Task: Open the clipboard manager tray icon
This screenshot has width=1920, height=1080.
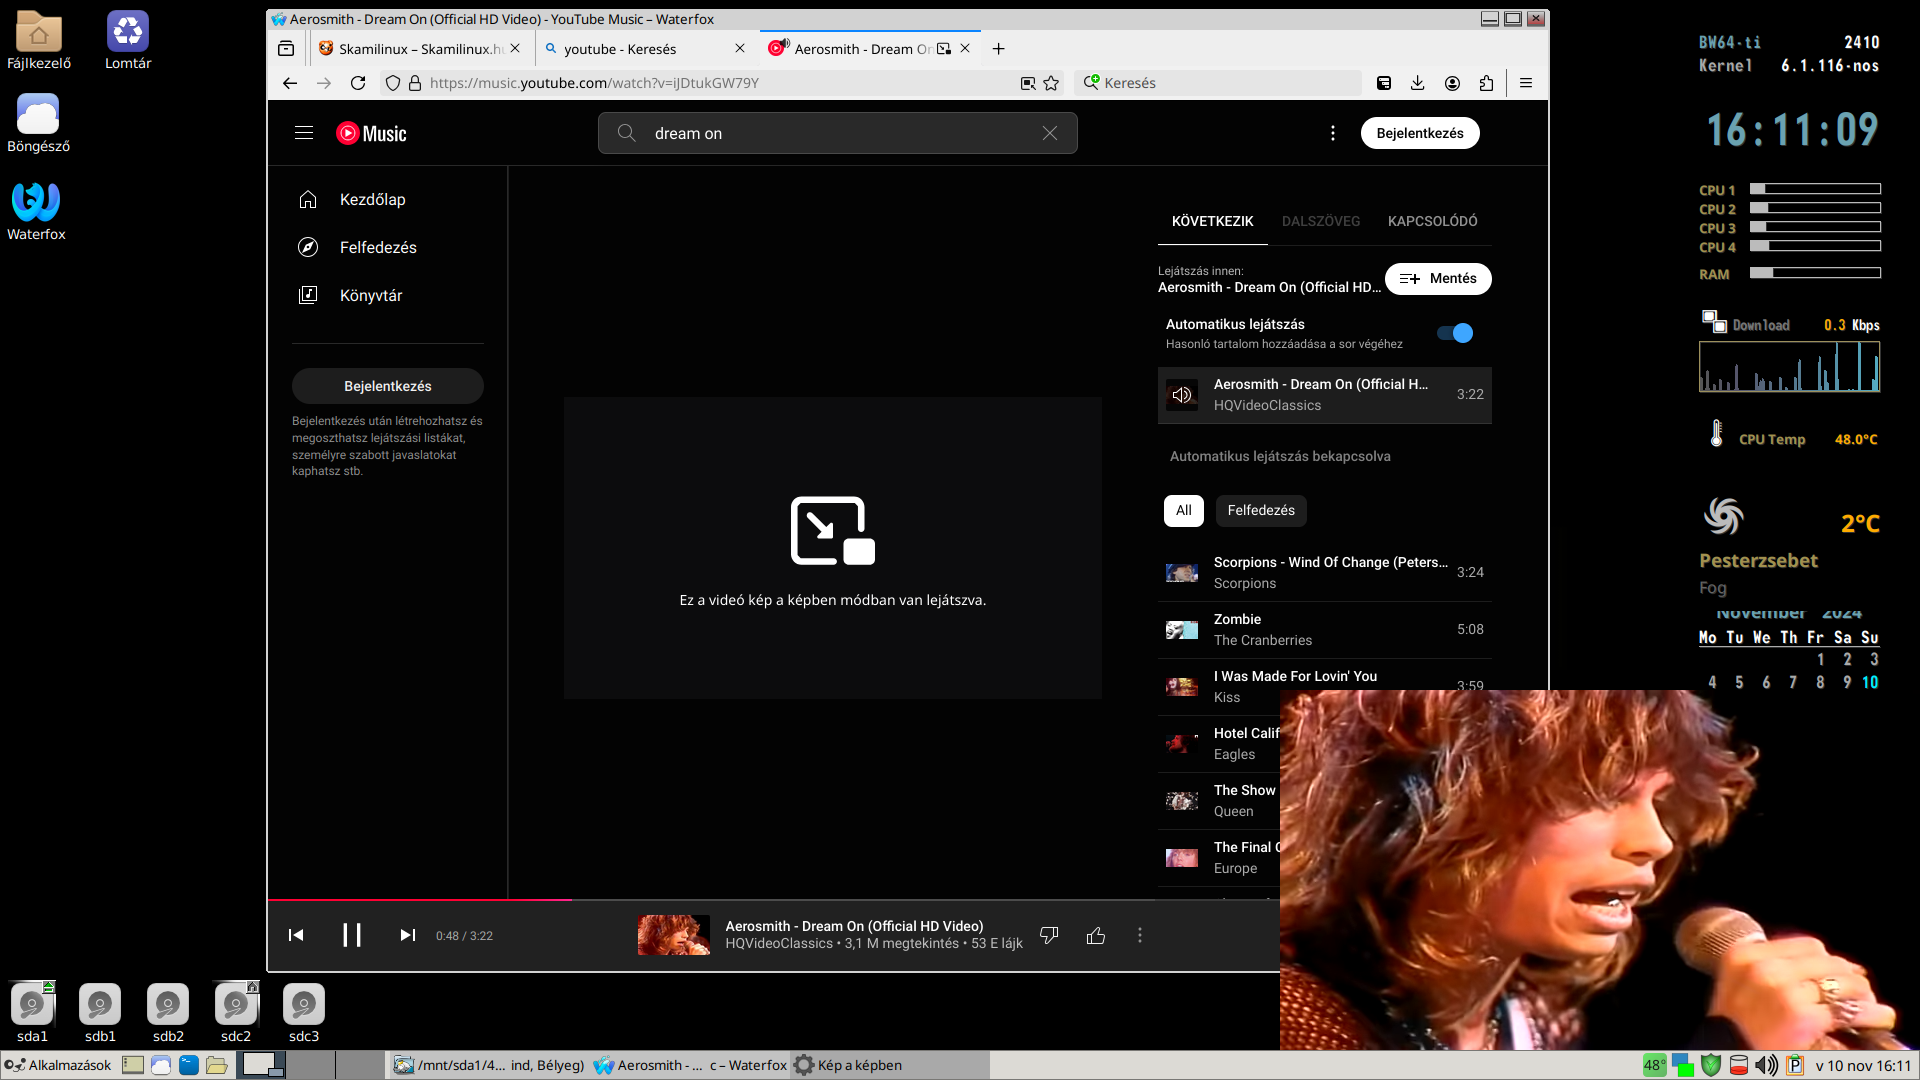Action: 1795,1065
